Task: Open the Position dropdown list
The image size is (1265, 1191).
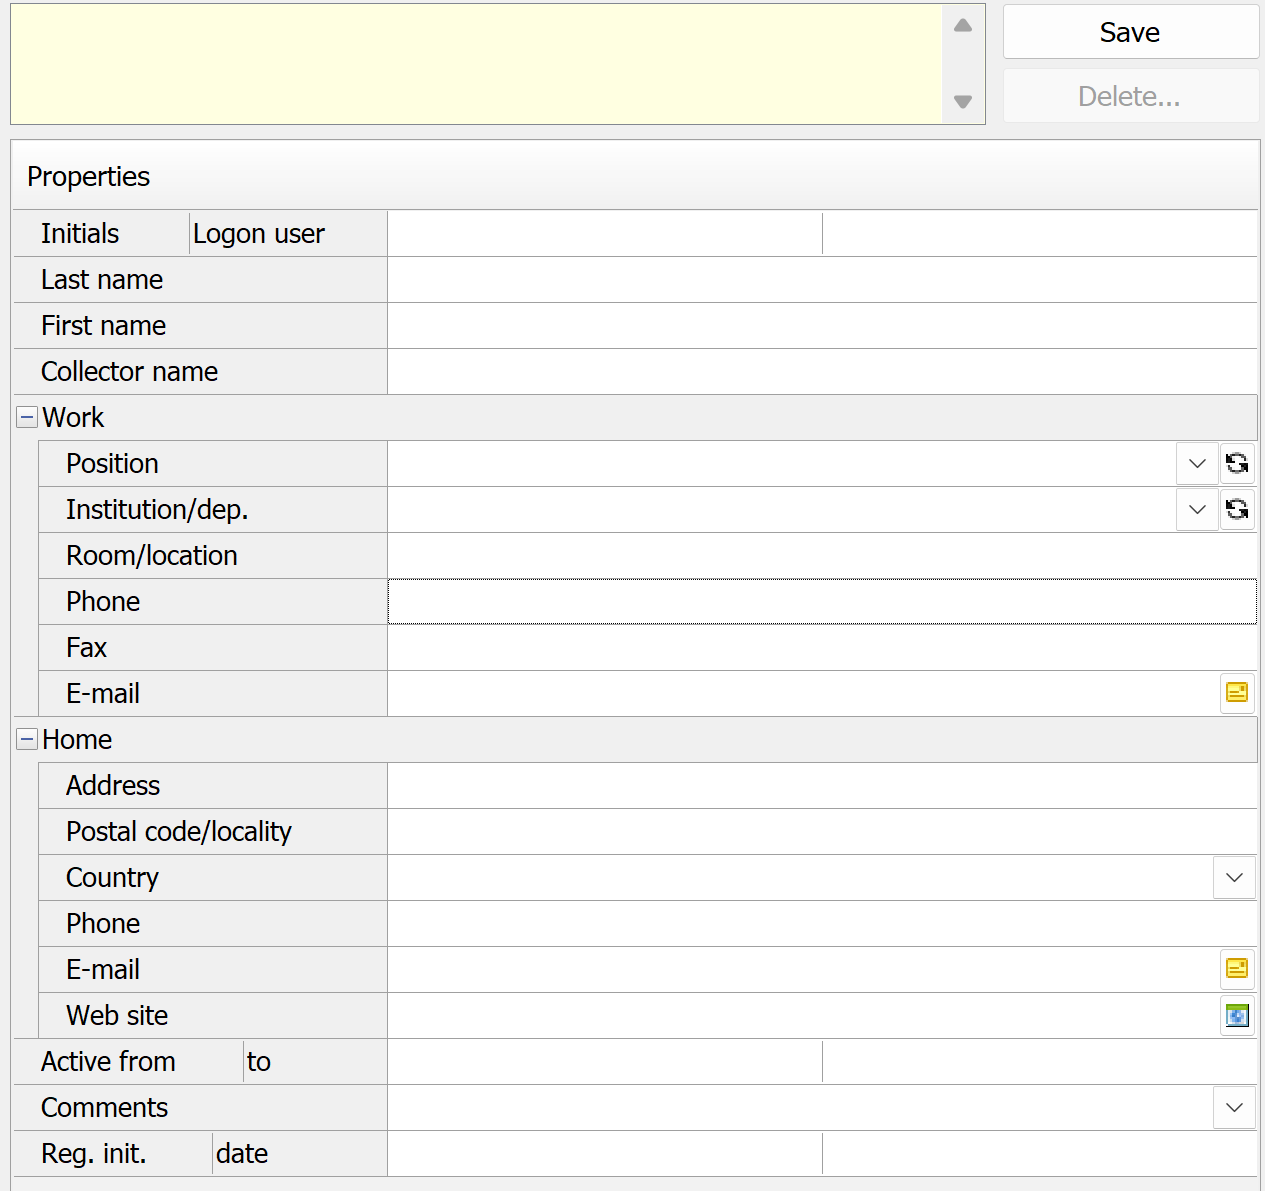Action: click(1197, 464)
